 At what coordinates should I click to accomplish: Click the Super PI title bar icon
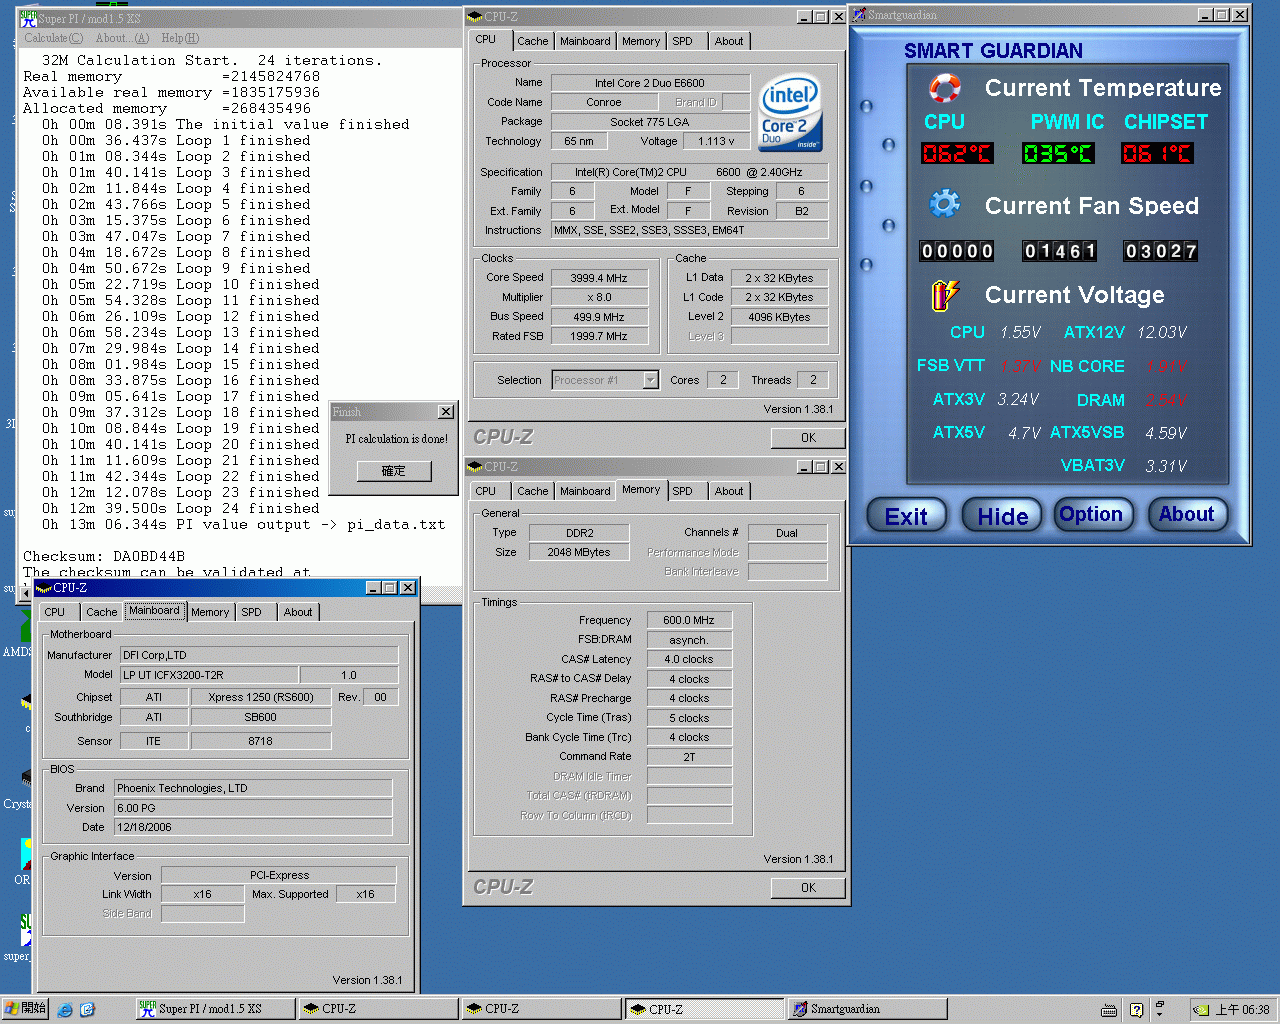point(28,17)
